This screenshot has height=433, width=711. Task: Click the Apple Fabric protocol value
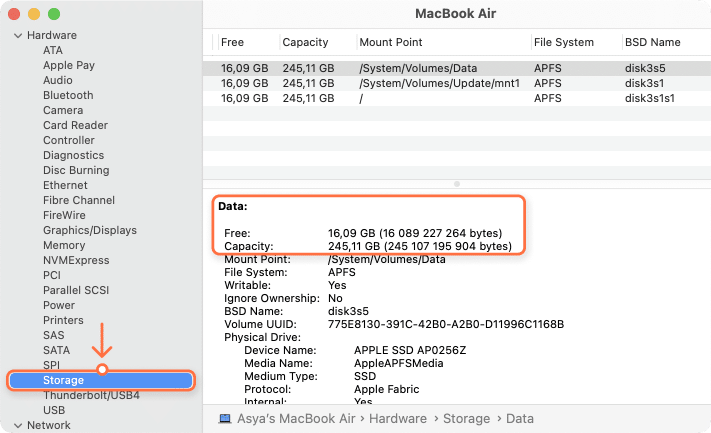click(x=386, y=389)
